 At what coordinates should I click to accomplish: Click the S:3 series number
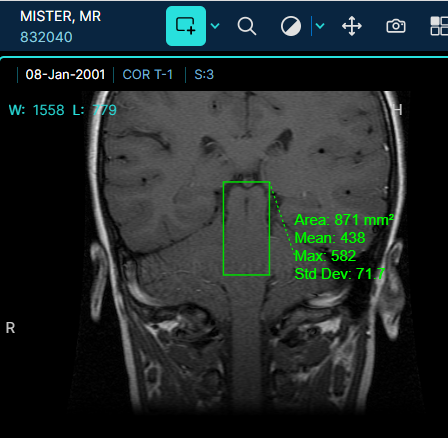pos(204,74)
